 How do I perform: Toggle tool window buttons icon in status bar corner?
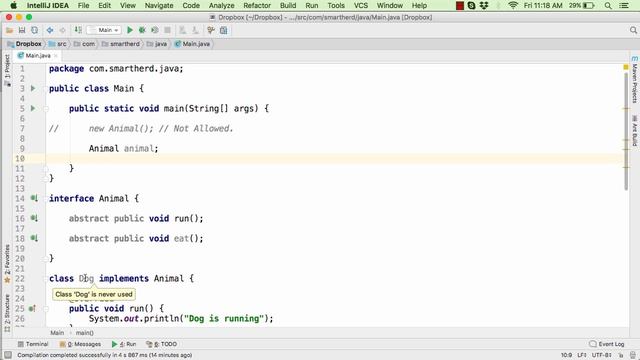click(8, 355)
